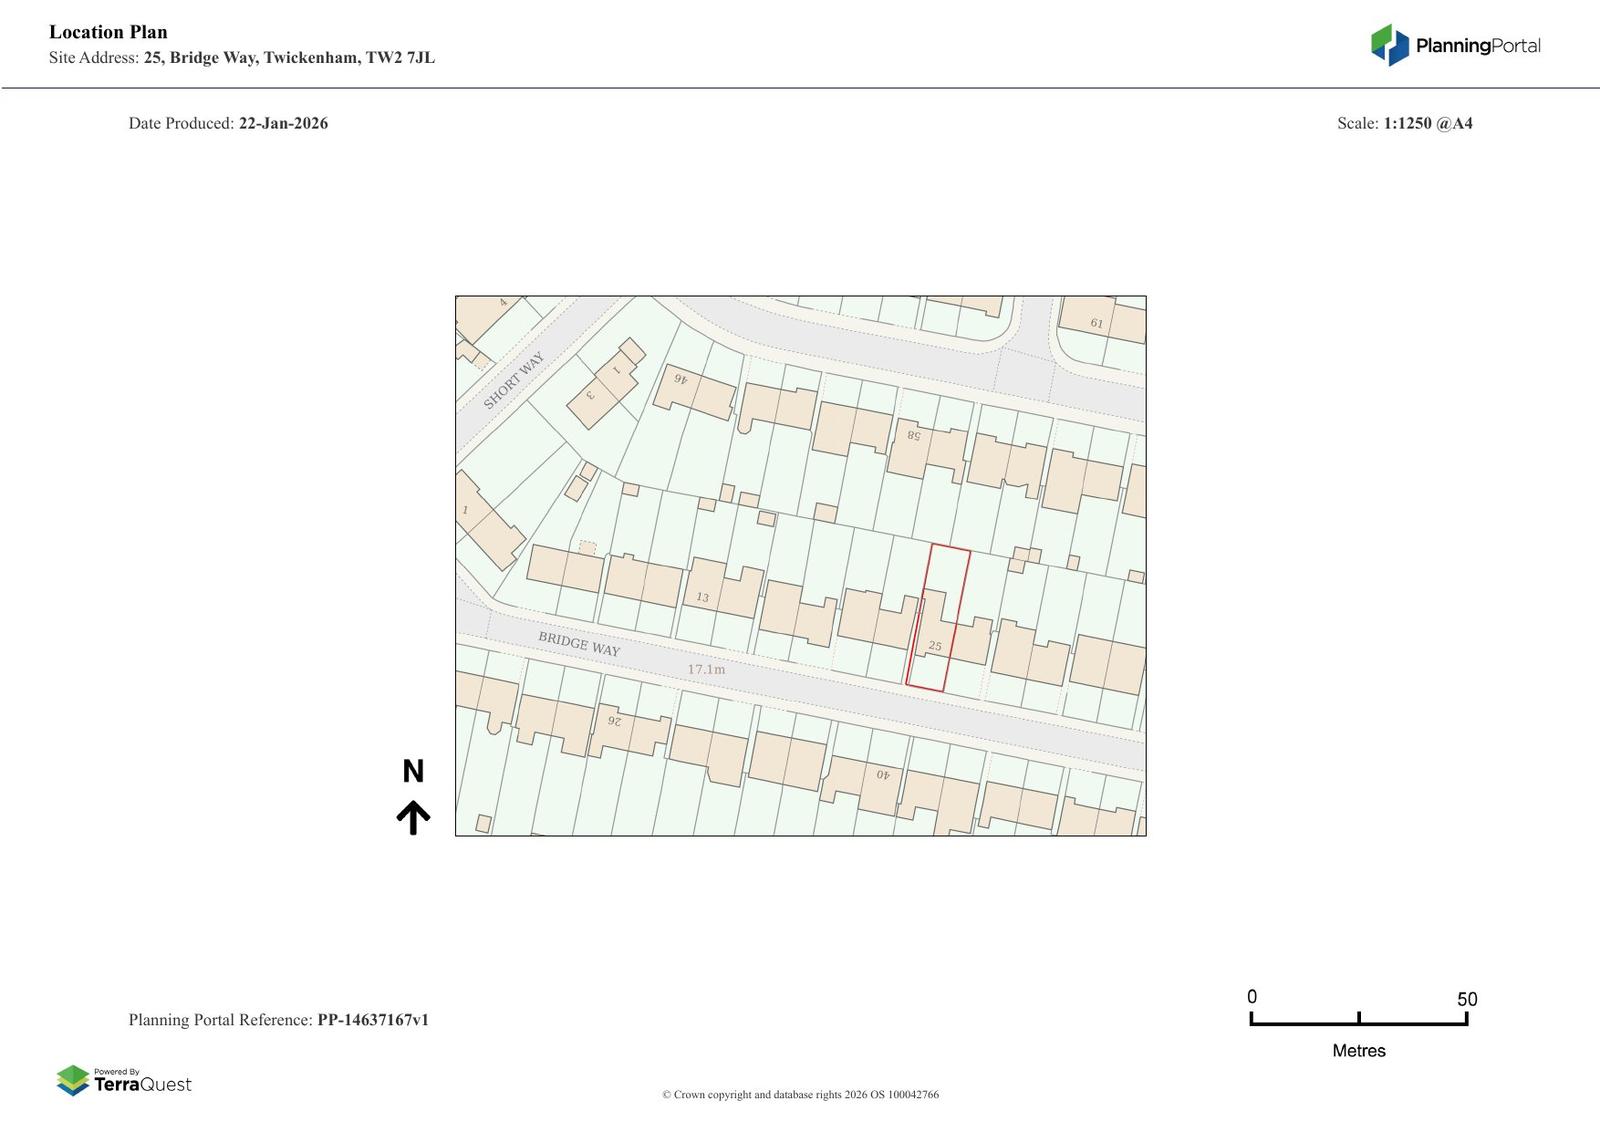Click the Bridge Way street label
The image size is (1600, 1132).
coord(579,644)
